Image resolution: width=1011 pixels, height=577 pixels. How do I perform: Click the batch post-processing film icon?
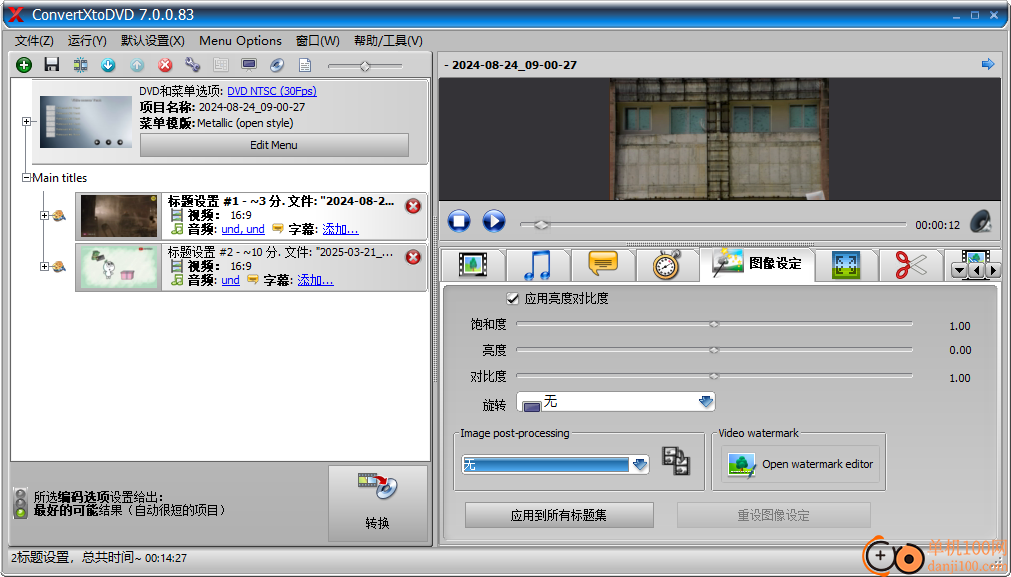tap(676, 460)
